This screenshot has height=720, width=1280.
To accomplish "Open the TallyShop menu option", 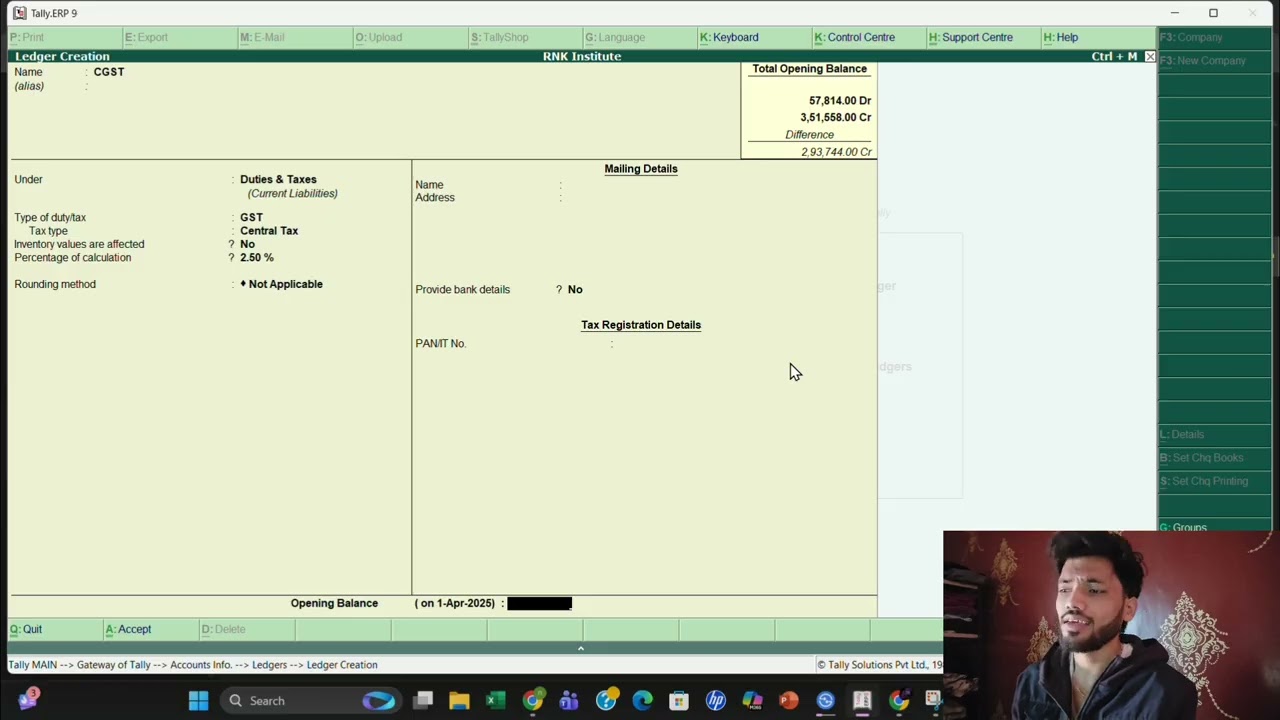I will coord(499,37).
